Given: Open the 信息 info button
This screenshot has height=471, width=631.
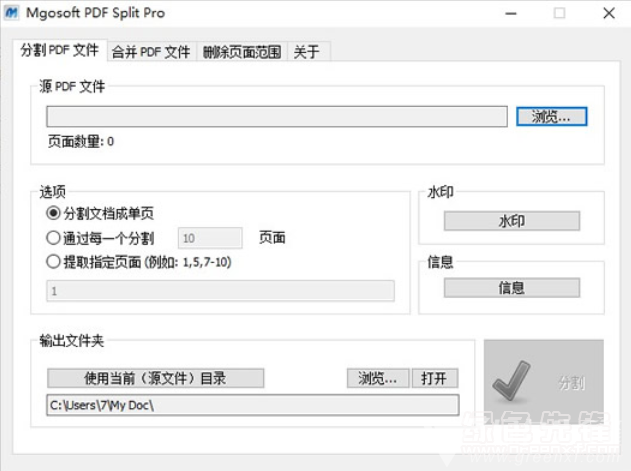Looking at the screenshot, I should coord(512,288).
